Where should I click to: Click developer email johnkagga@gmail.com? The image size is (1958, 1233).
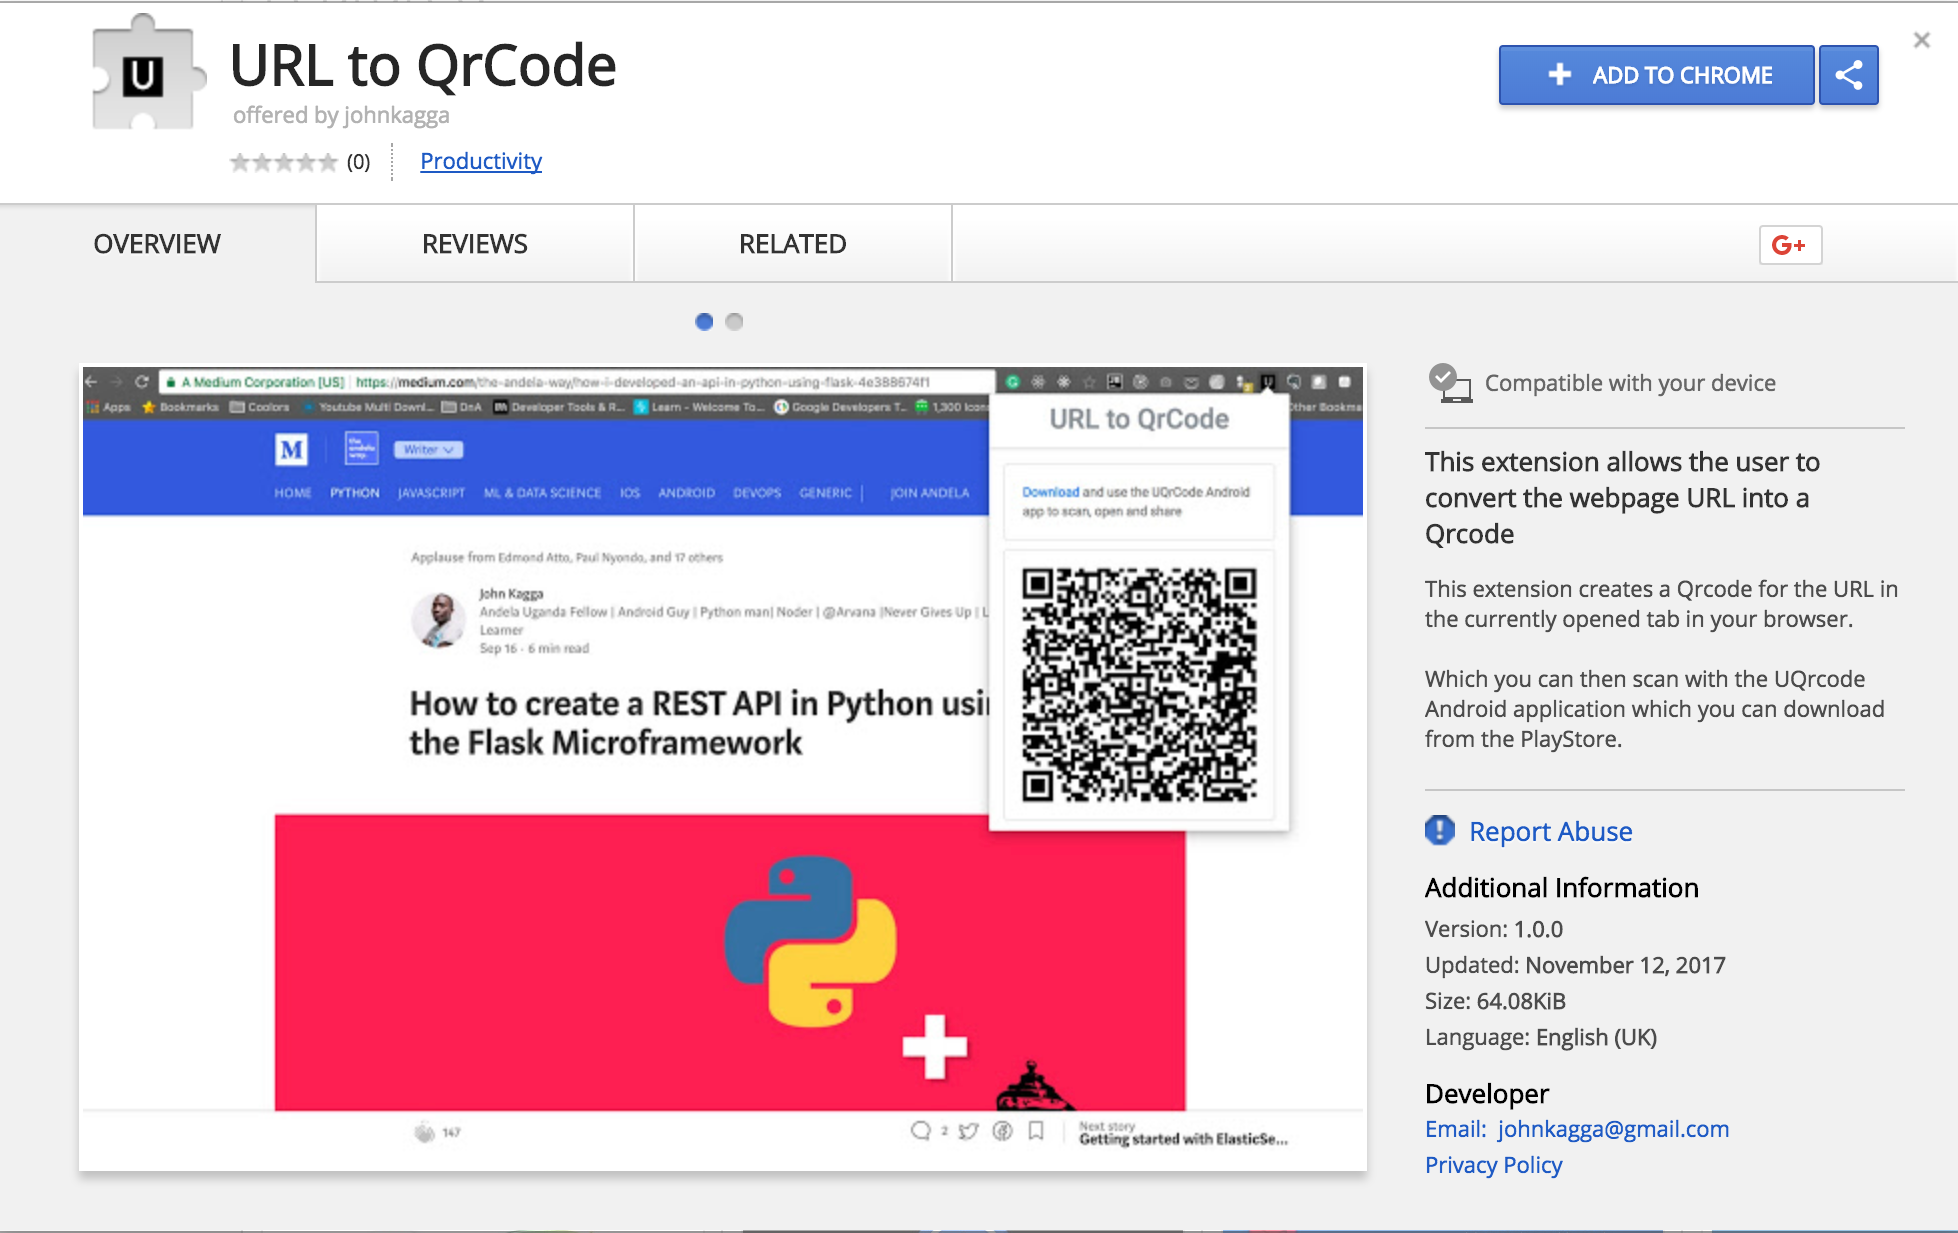pyautogui.click(x=1613, y=1128)
